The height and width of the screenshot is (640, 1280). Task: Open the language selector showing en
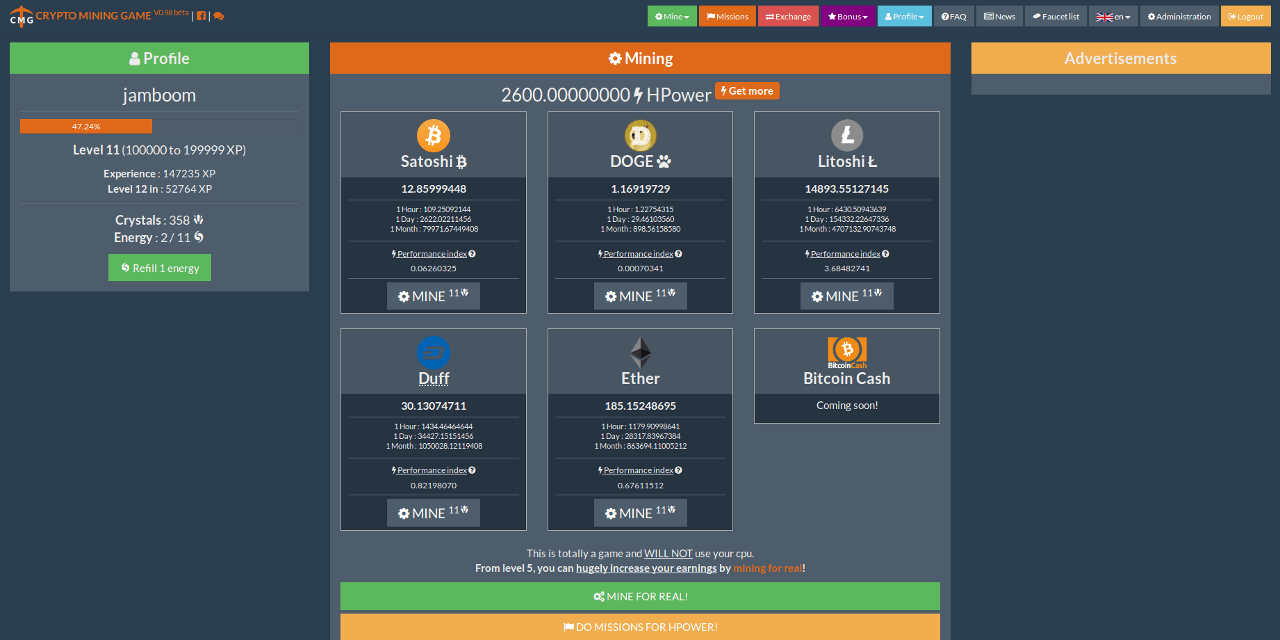(1114, 16)
